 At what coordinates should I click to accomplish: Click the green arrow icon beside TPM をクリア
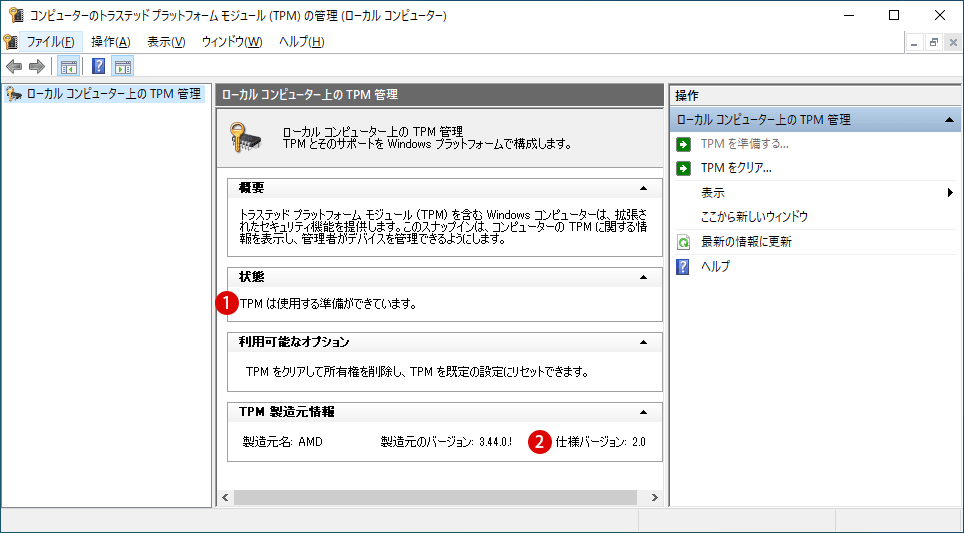(683, 168)
